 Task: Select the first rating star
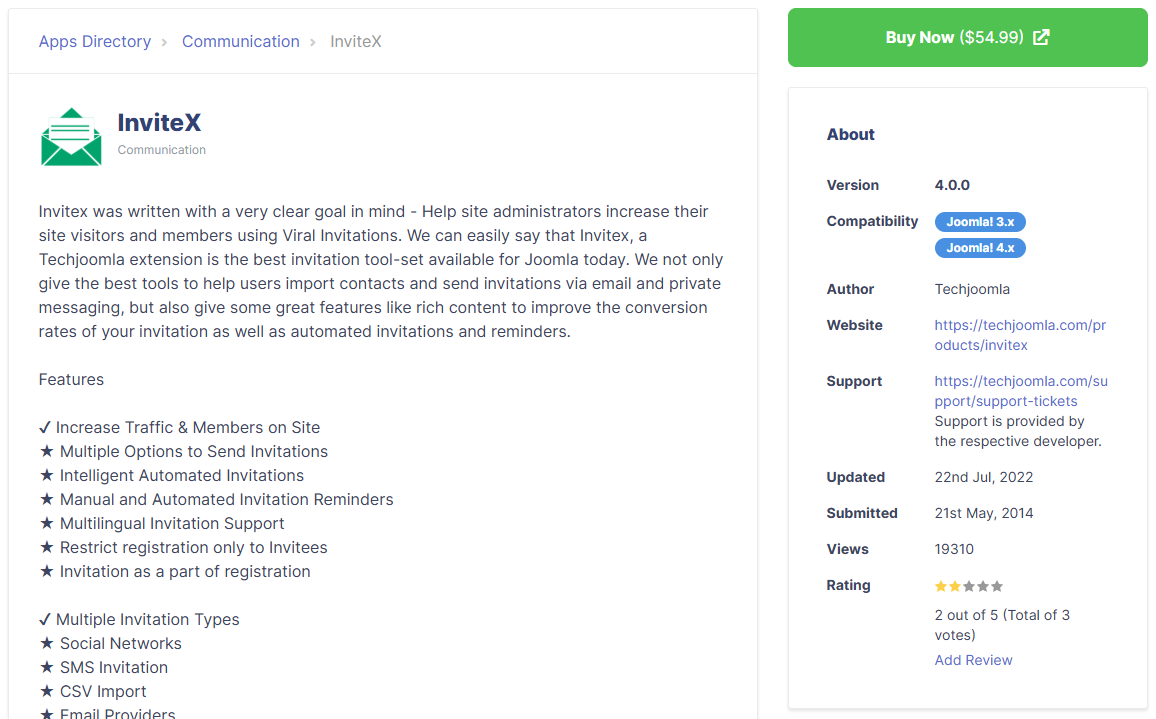pyautogui.click(x=941, y=586)
